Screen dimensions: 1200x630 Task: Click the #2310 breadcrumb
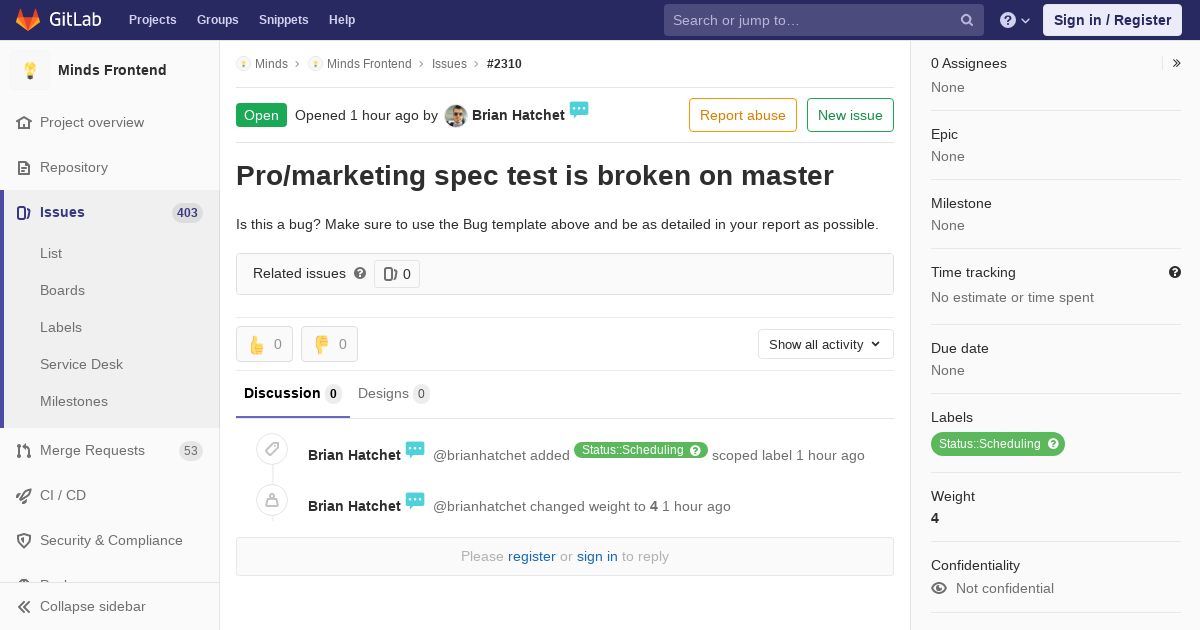point(504,64)
